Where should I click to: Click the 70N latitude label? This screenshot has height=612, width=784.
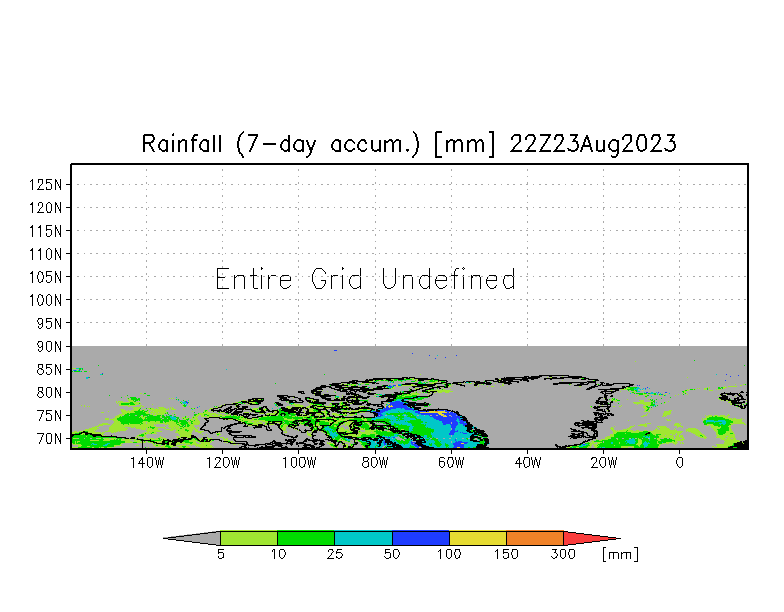[49, 439]
